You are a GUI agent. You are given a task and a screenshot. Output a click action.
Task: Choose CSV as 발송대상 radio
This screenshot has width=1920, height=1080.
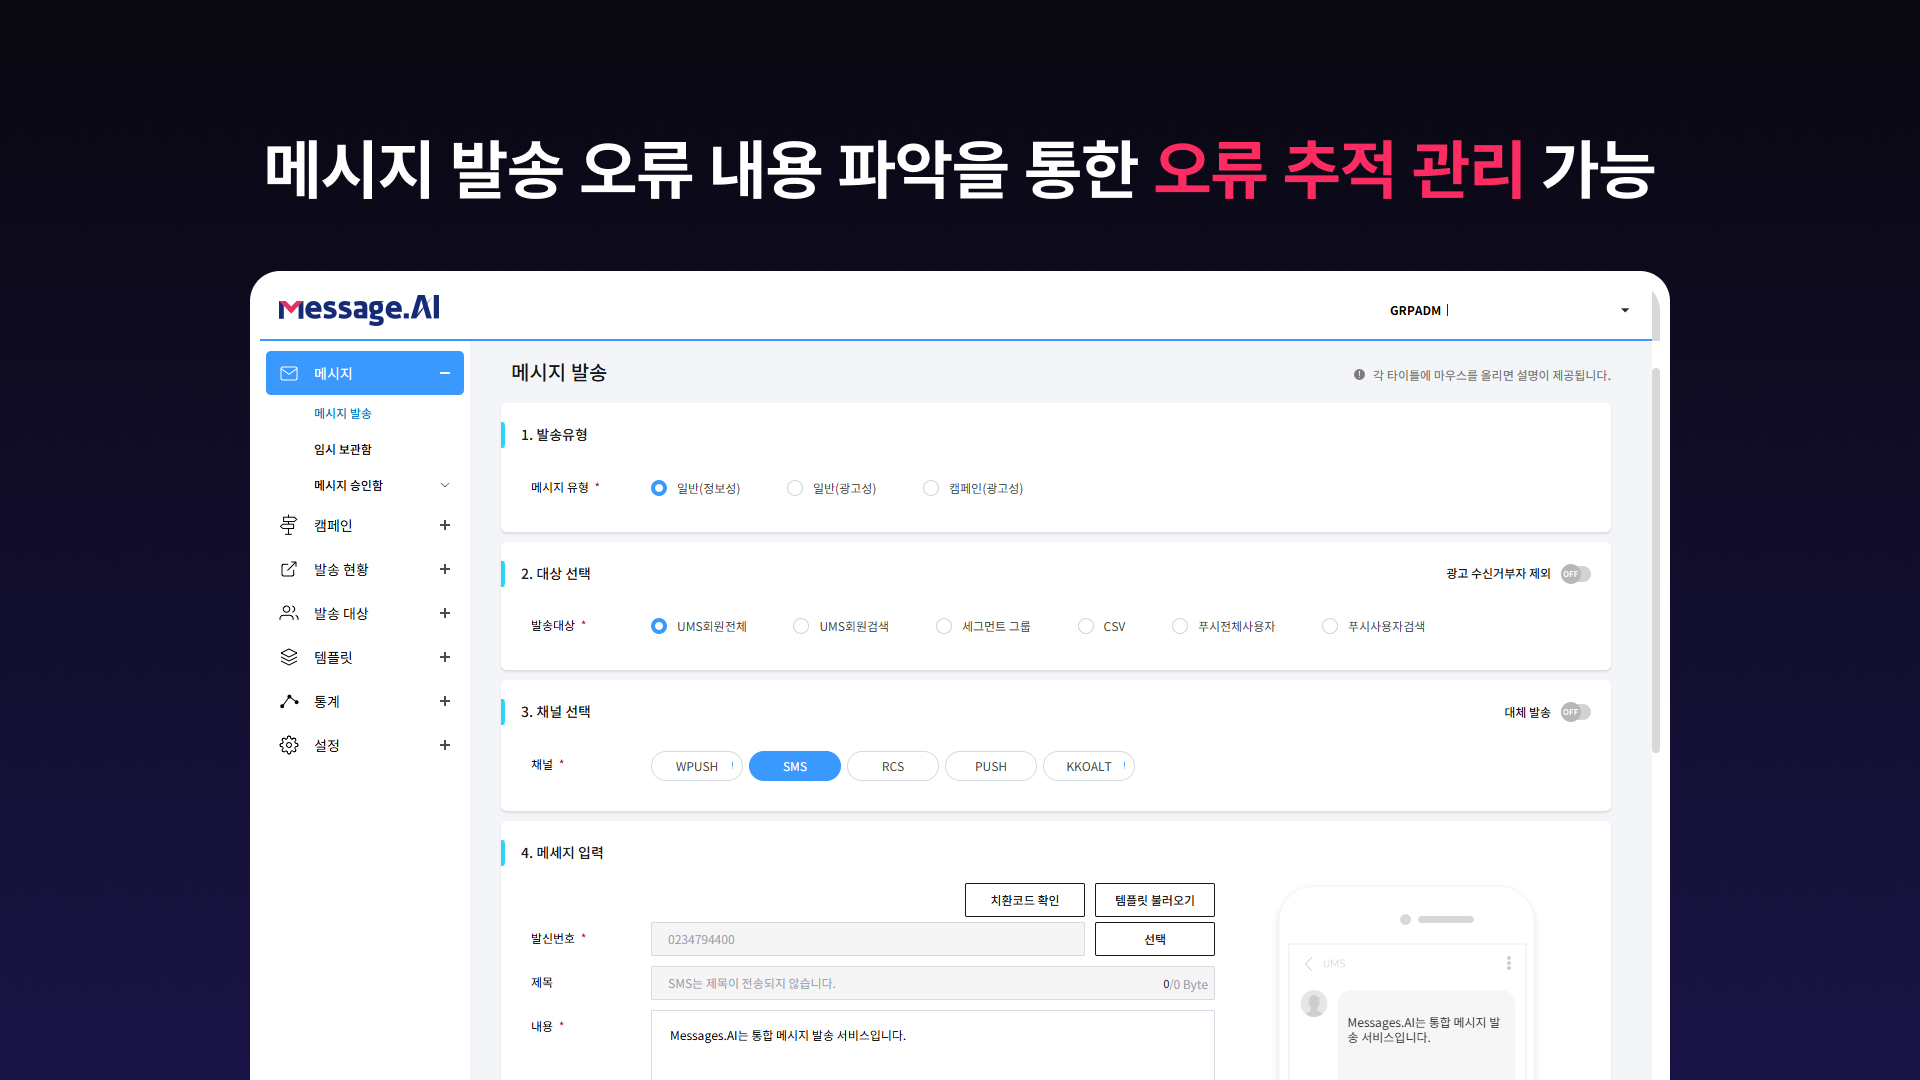pyautogui.click(x=1086, y=626)
